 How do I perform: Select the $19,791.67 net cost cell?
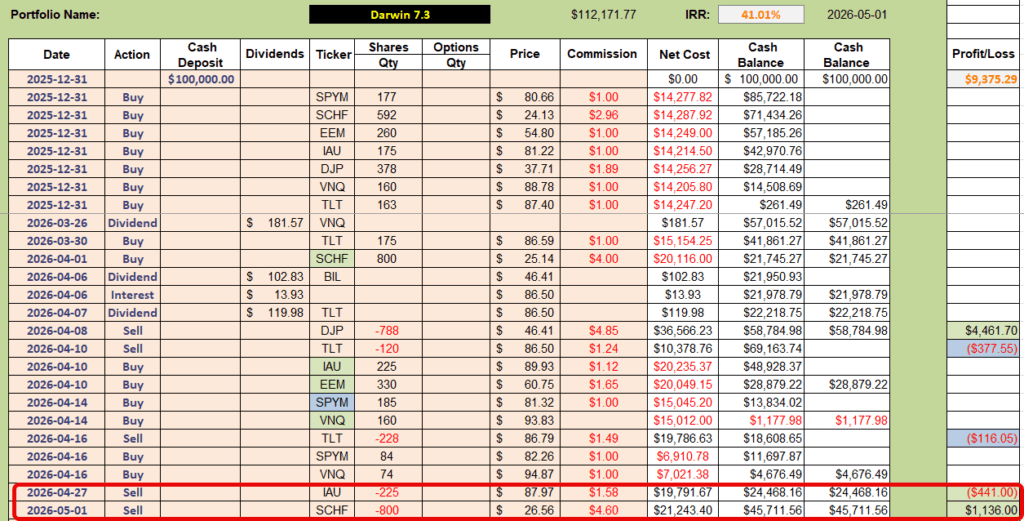[683, 492]
